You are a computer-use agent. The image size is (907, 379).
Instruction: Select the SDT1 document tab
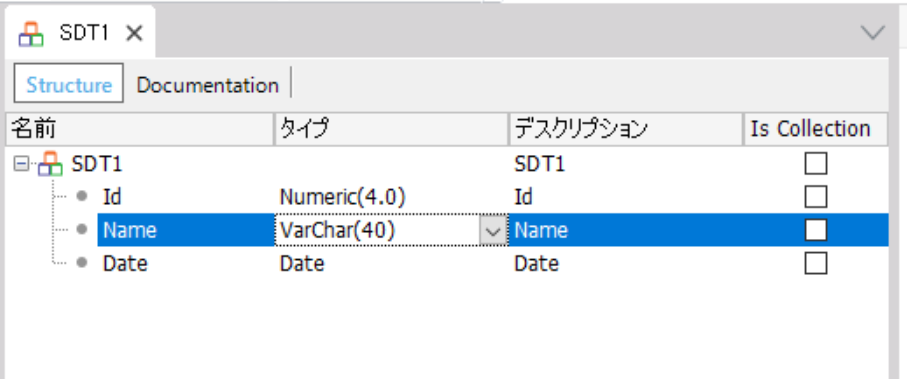(80, 33)
